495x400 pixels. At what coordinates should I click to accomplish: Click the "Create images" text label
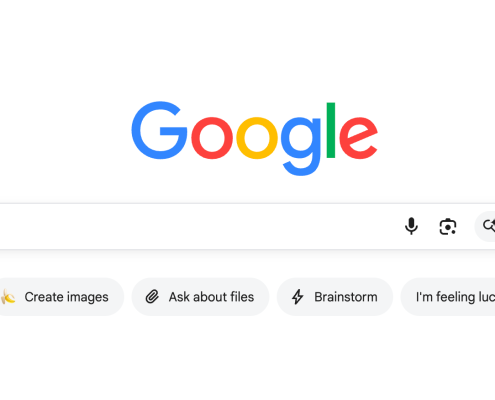[x=67, y=297]
